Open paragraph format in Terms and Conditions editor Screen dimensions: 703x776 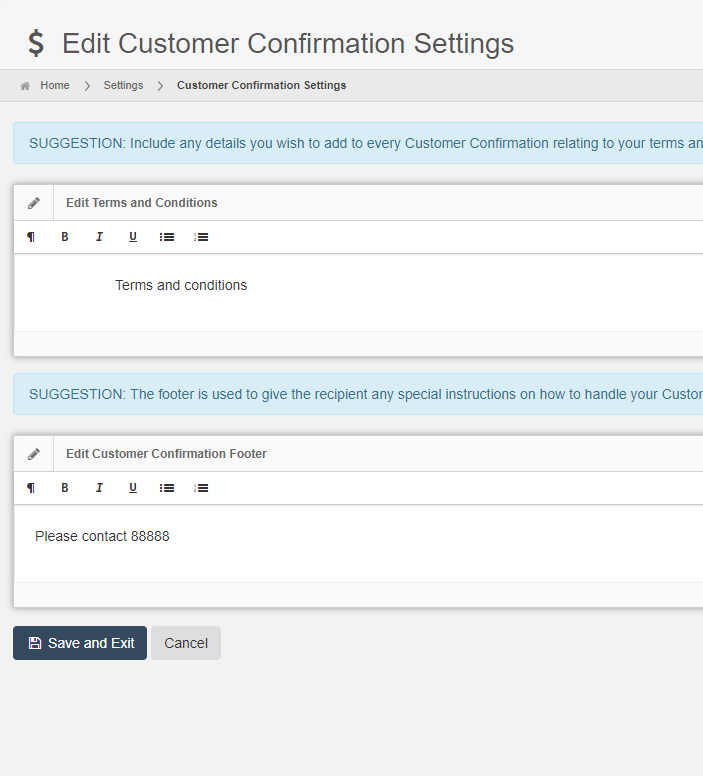pos(31,237)
